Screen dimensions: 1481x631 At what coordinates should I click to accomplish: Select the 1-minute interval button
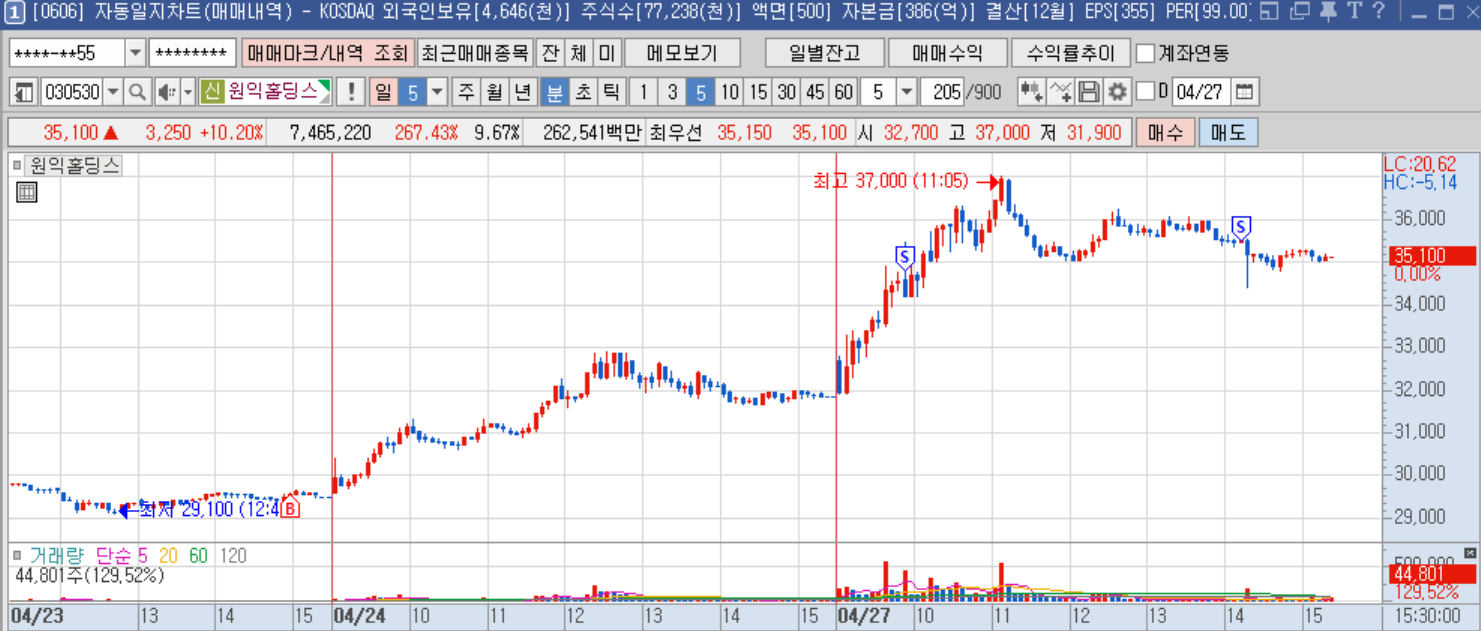[644, 92]
